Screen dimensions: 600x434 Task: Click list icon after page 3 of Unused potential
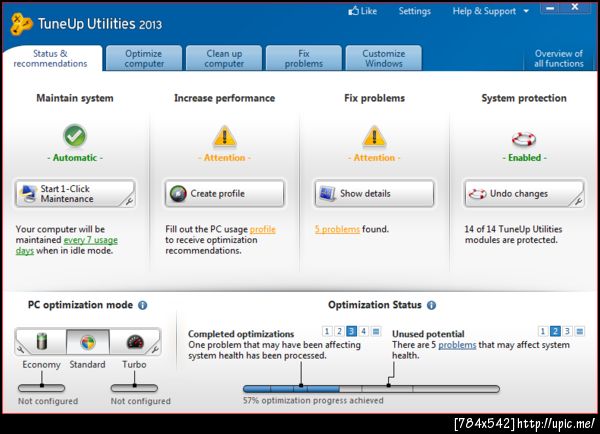click(580, 331)
